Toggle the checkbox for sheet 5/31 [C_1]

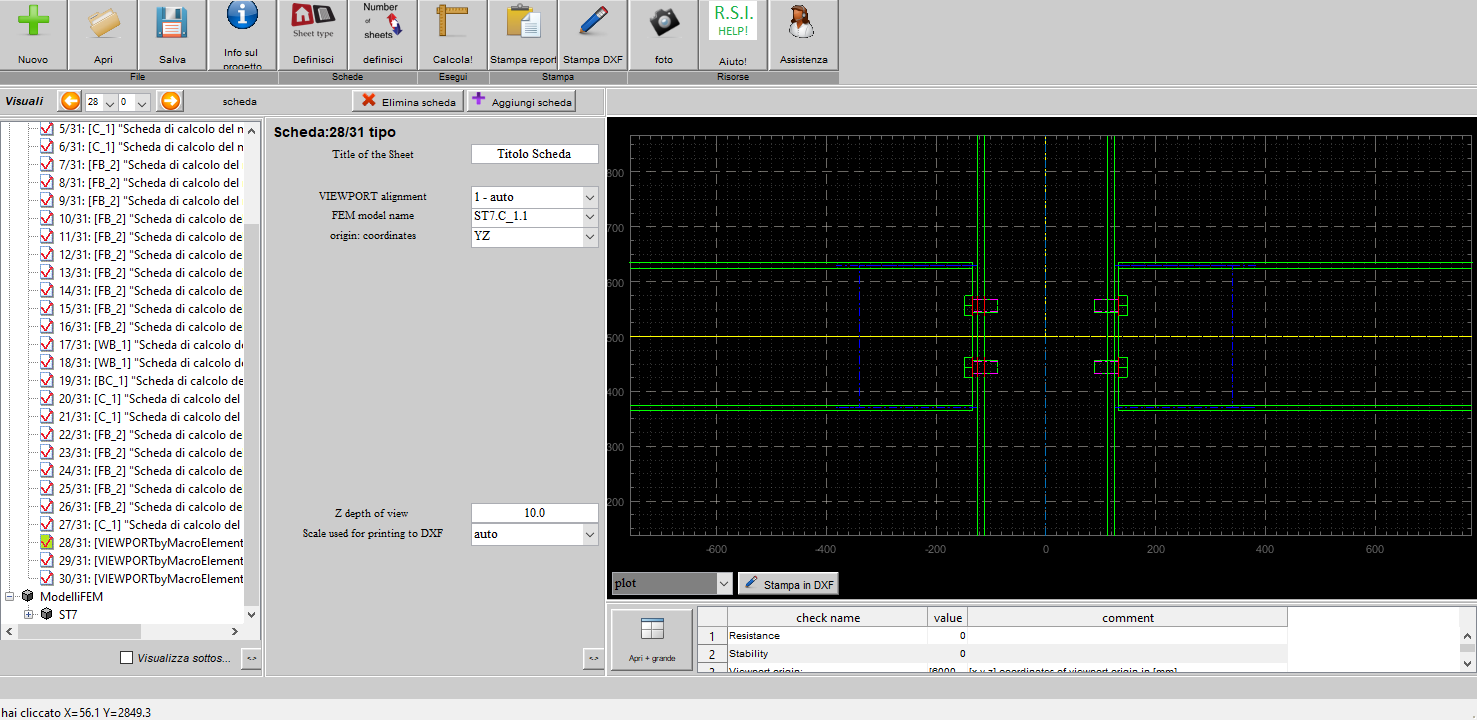(x=46, y=129)
